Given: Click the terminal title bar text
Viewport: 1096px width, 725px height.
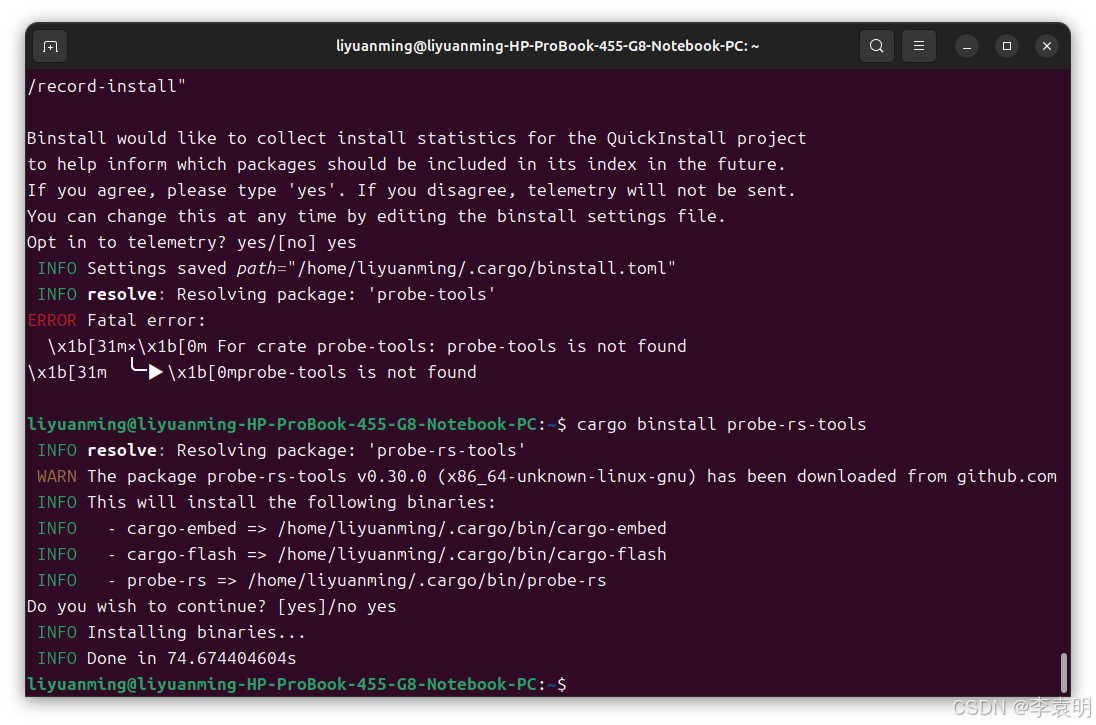Looking at the screenshot, I should pyautogui.click(x=547, y=46).
